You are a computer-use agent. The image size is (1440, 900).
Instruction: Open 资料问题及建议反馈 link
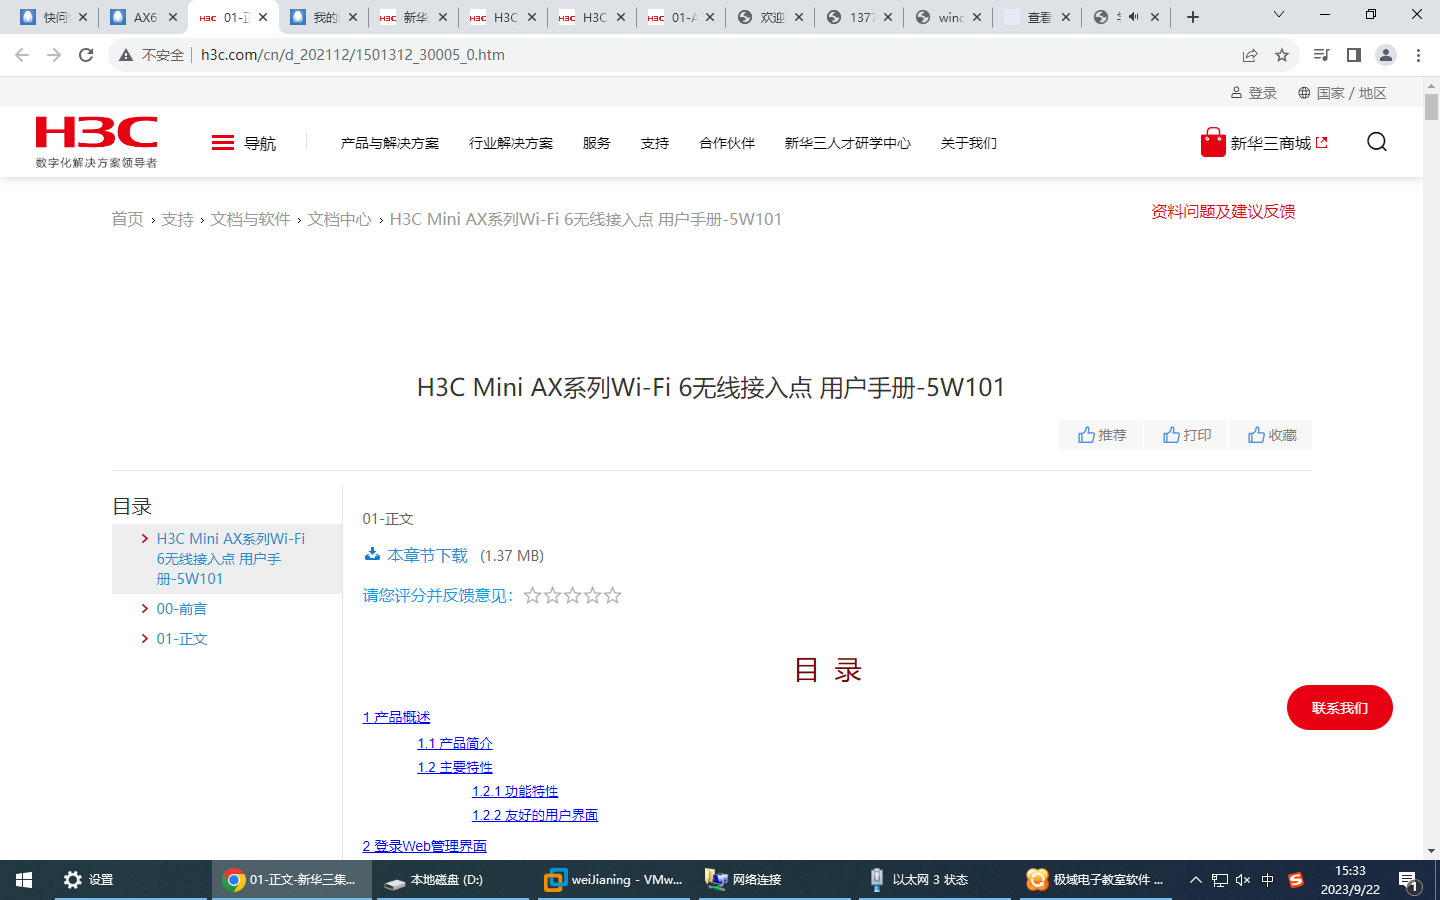pyautogui.click(x=1223, y=211)
